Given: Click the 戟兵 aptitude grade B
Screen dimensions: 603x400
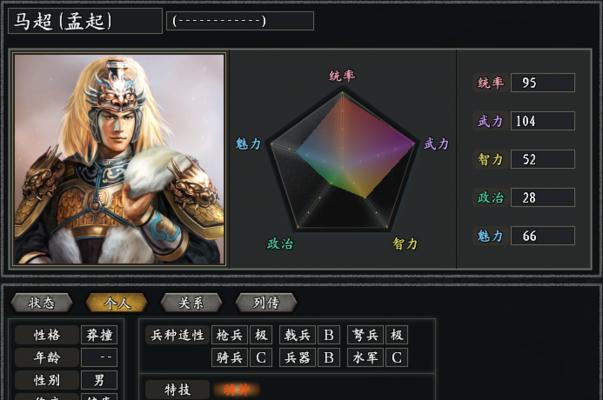Looking at the screenshot, I should coord(329,335).
